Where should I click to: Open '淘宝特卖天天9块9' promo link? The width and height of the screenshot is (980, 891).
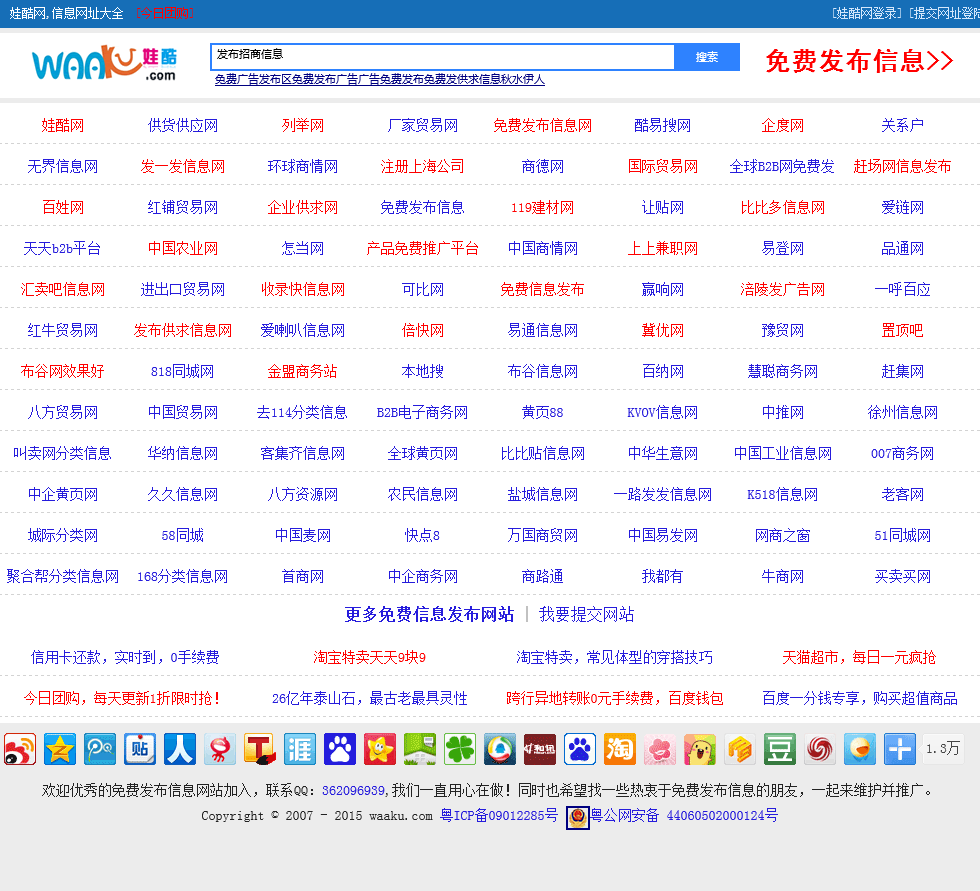(x=369, y=657)
